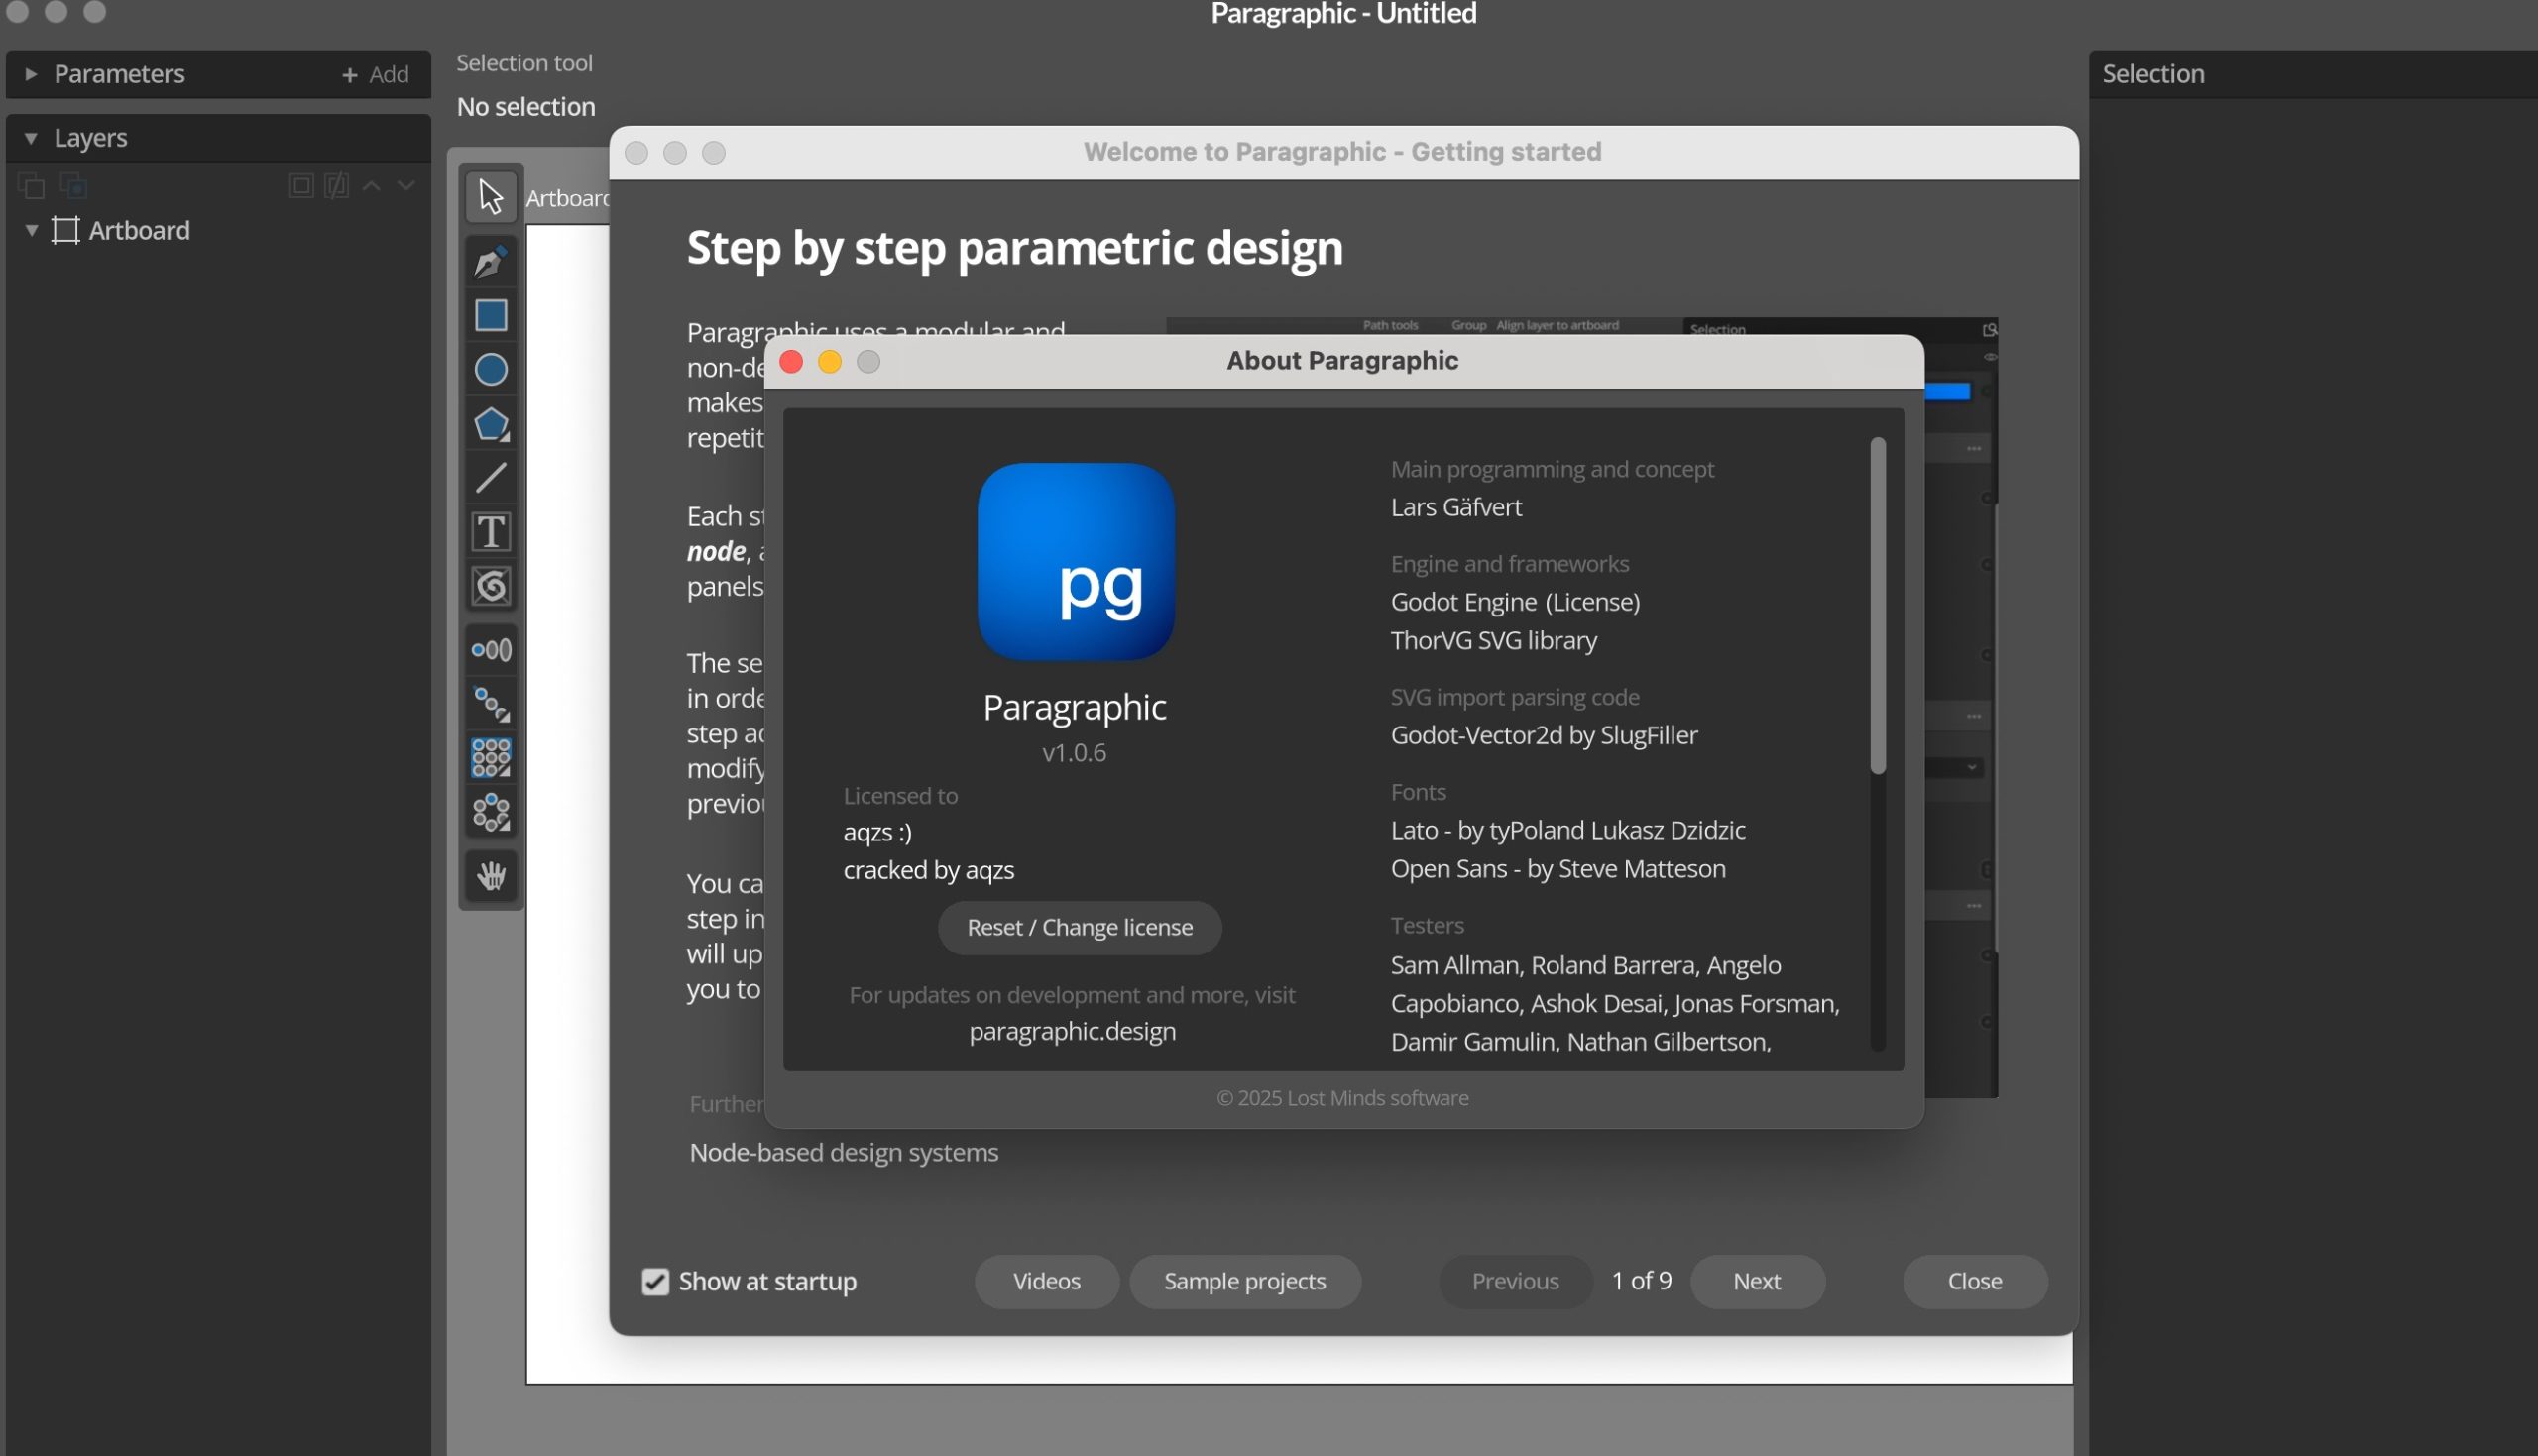Close the About Paragraphic window with red button
Image resolution: width=2538 pixels, height=1456 pixels.
tap(791, 362)
